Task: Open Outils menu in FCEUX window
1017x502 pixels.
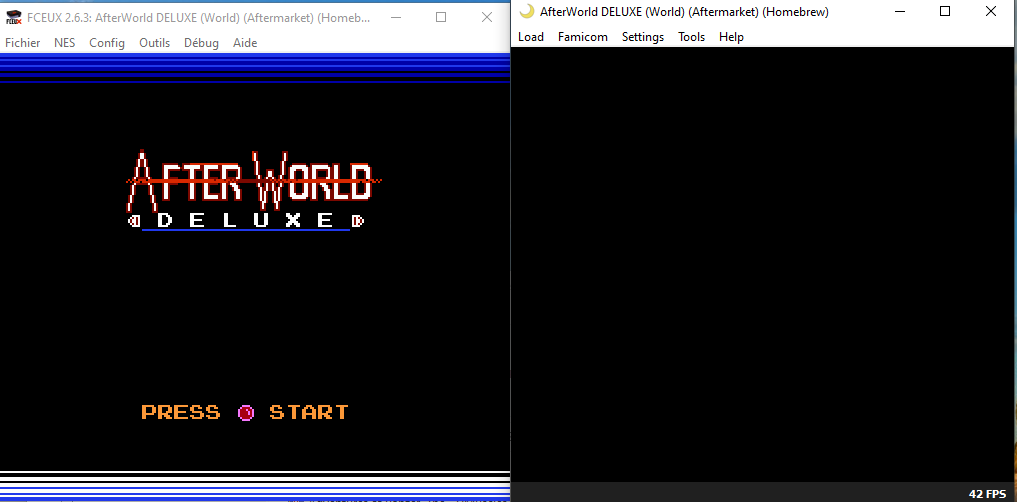Action: 154,43
